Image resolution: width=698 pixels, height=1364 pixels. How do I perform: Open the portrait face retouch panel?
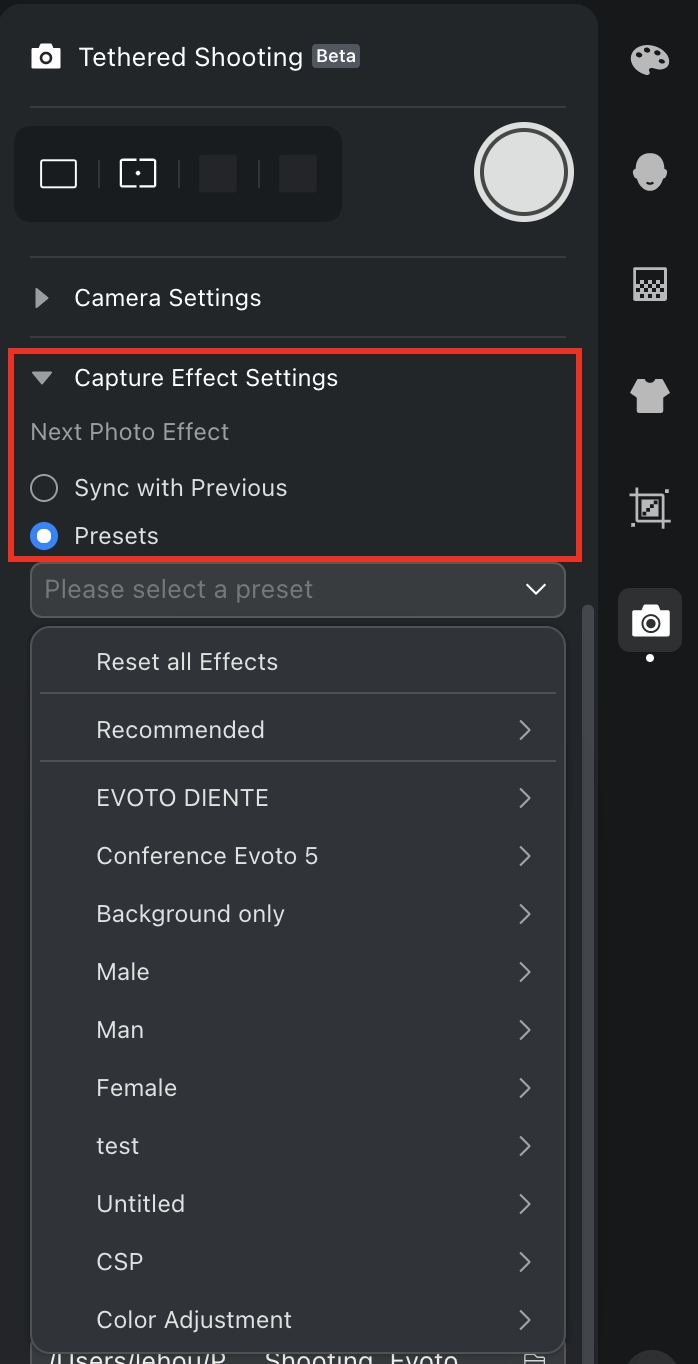click(650, 171)
